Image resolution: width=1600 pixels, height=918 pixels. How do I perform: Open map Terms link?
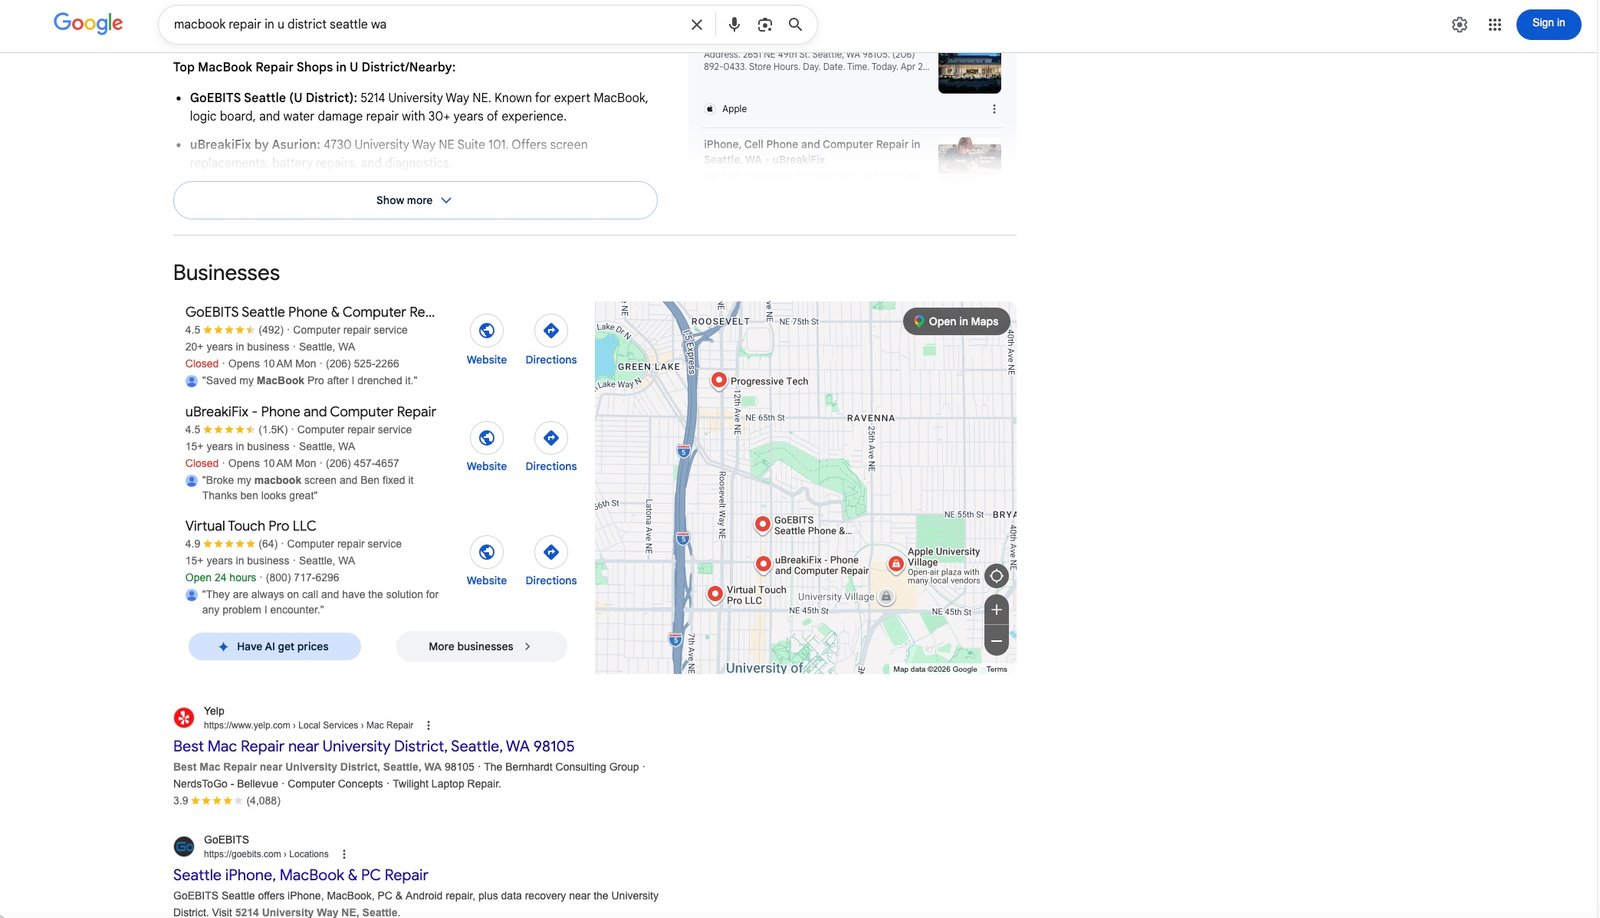pyautogui.click(x=997, y=669)
